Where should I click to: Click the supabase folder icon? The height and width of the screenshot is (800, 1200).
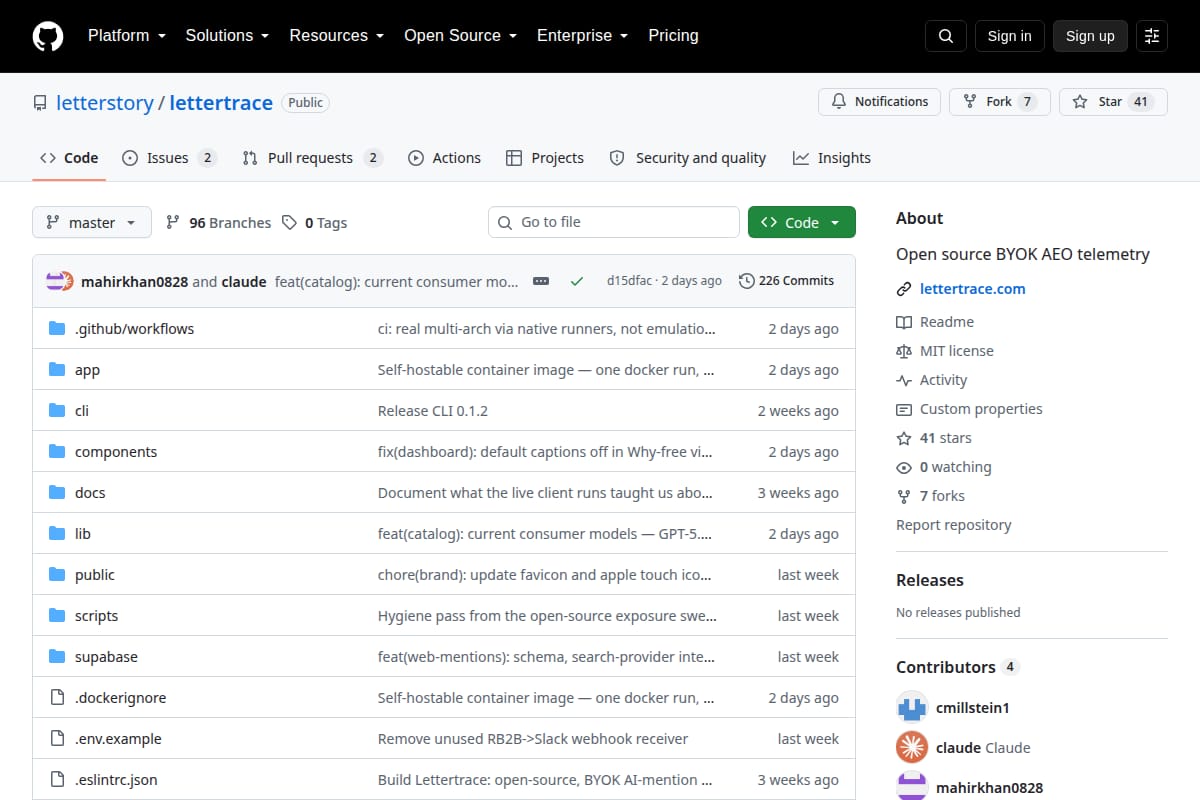point(57,657)
